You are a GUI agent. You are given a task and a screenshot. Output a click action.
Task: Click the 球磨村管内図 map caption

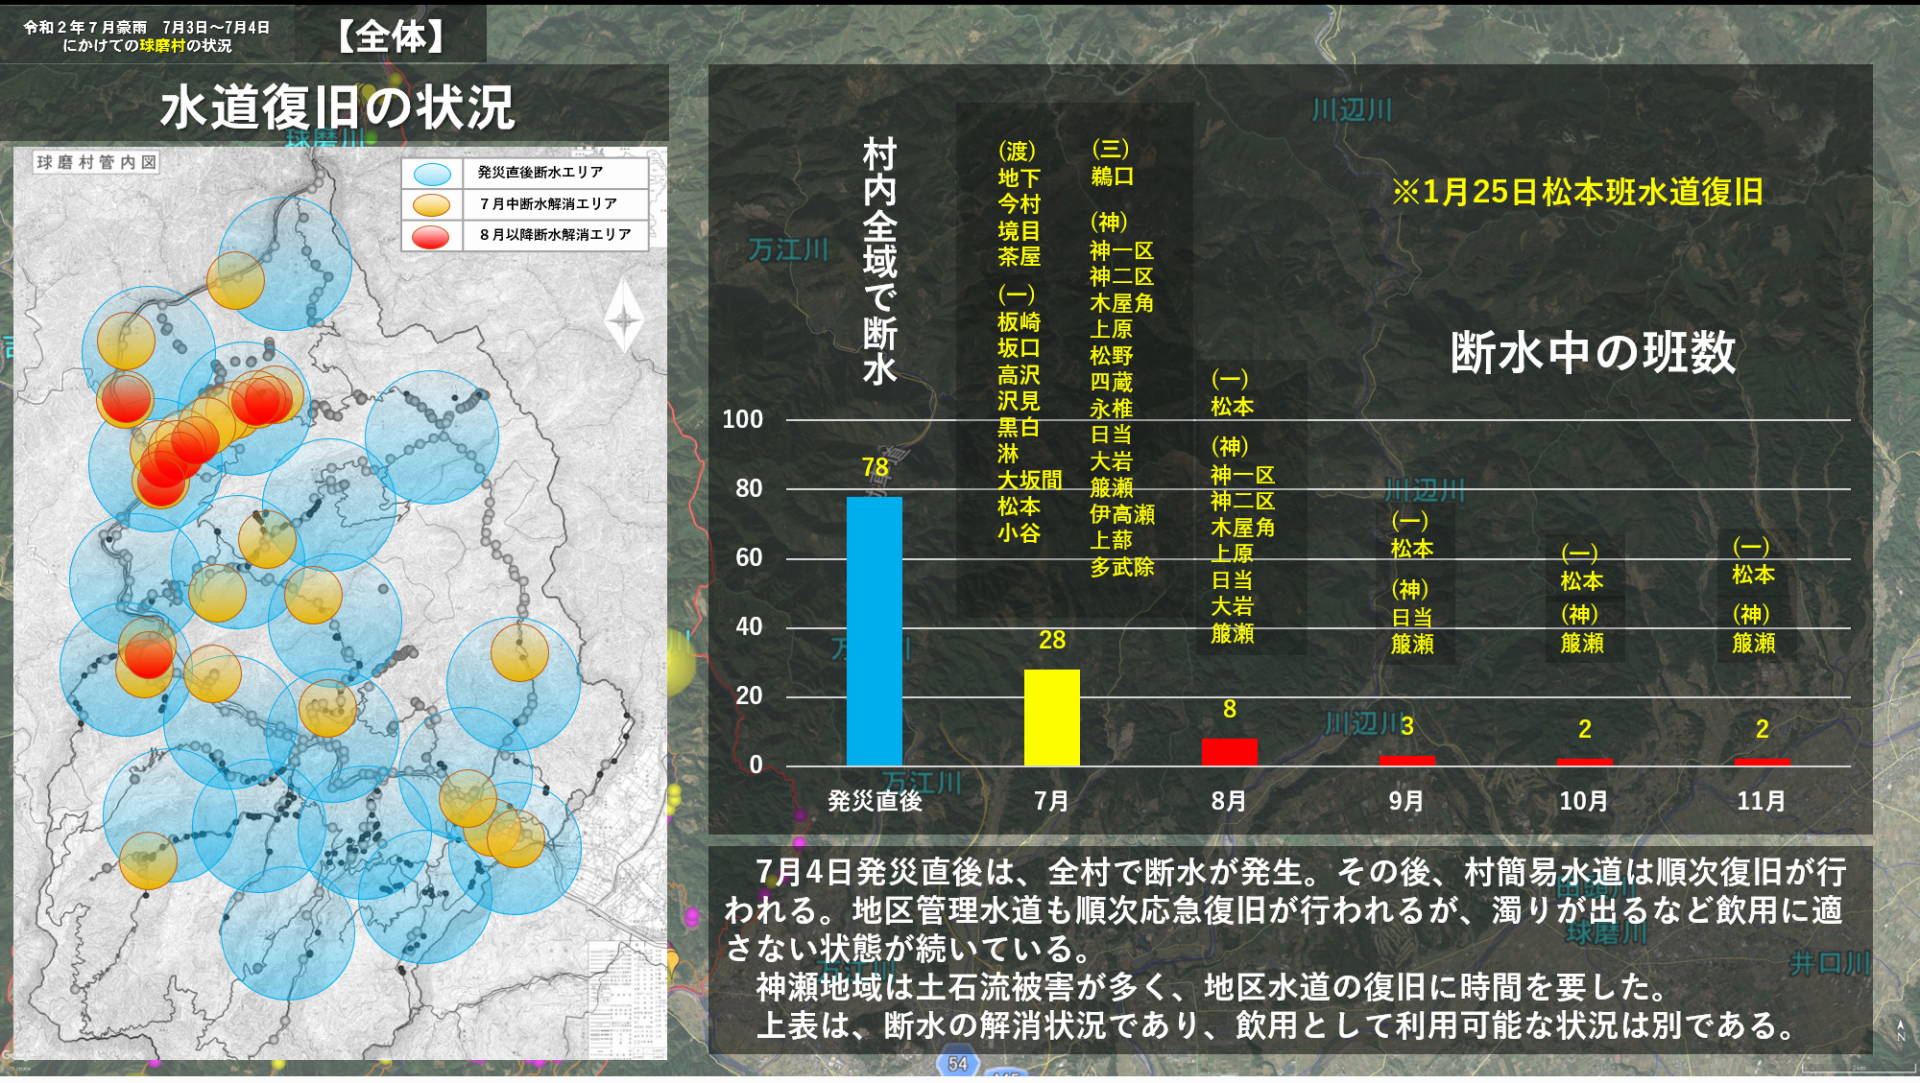click(x=97, y=162)
